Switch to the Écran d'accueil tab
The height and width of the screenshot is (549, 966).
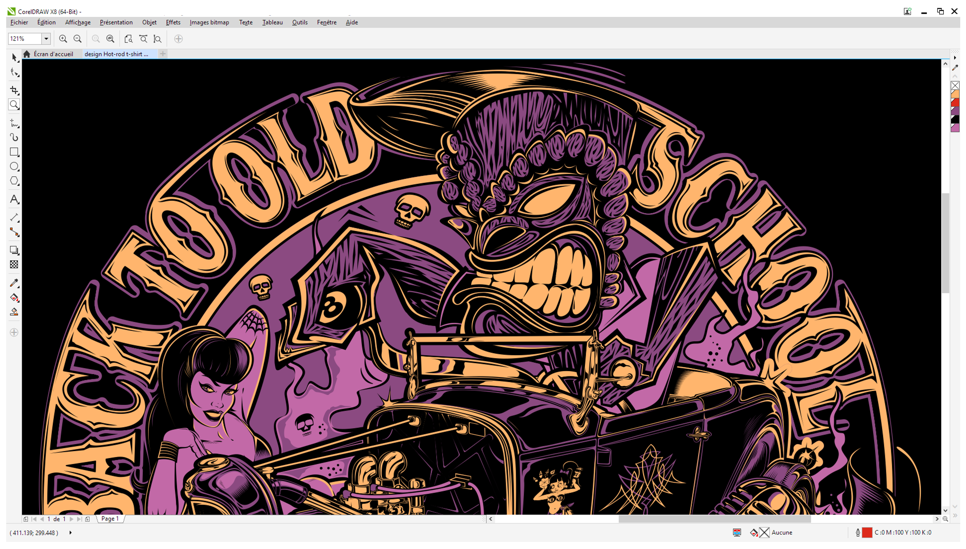[52, 54]
